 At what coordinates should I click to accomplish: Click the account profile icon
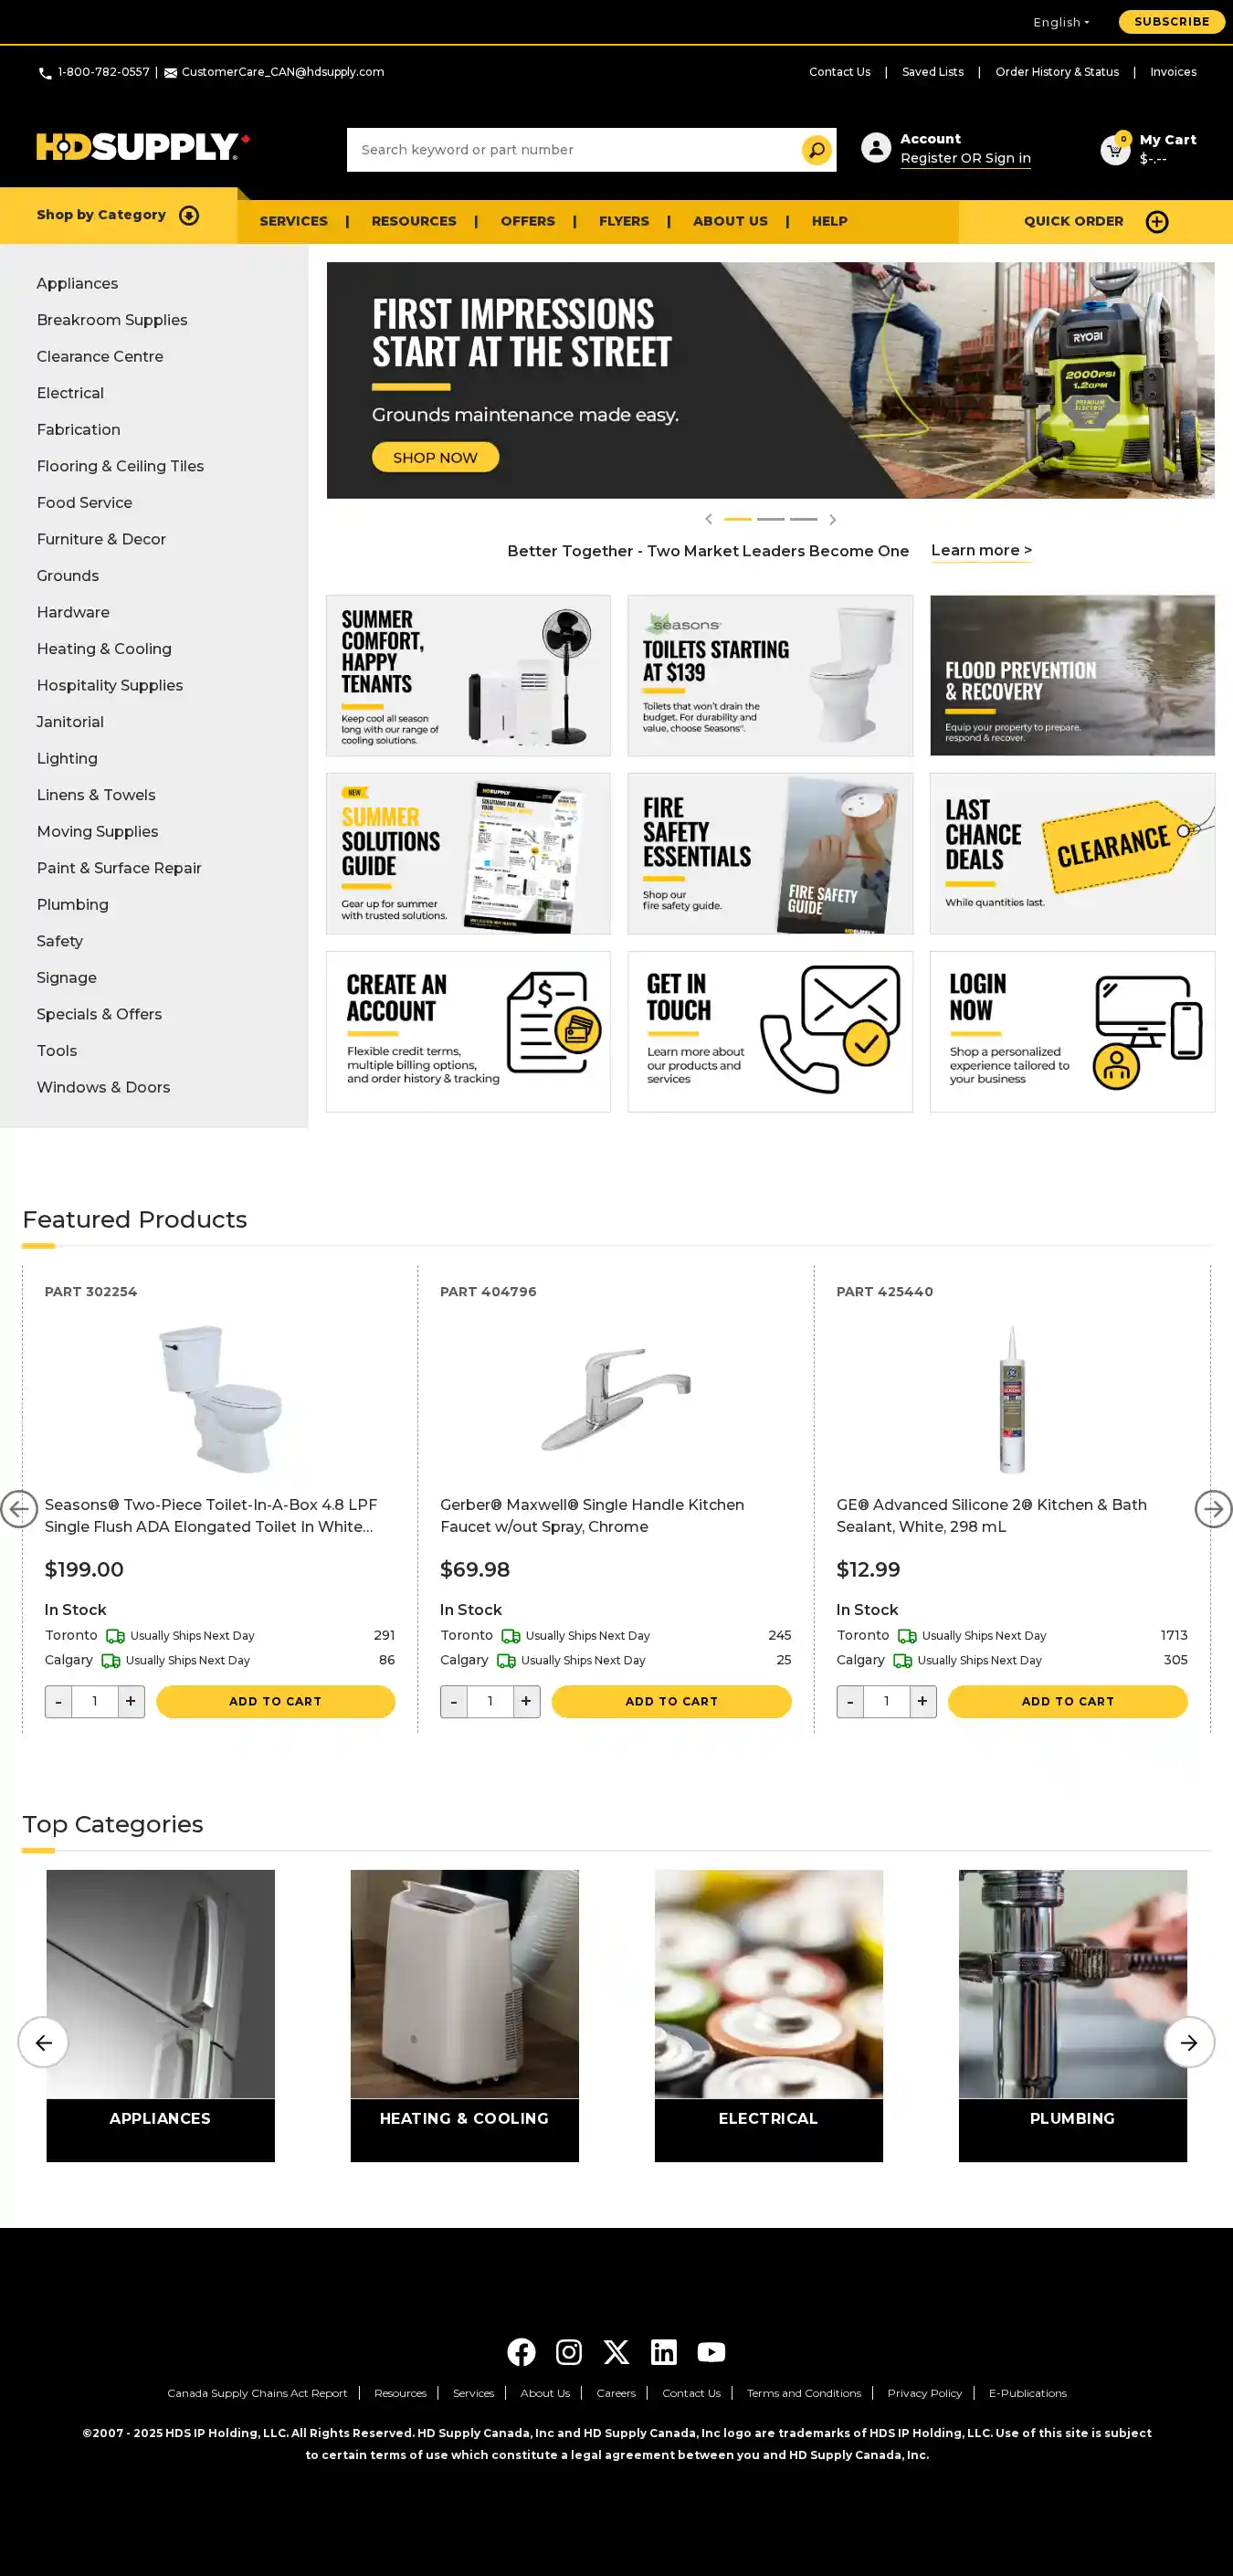point(876,148)
